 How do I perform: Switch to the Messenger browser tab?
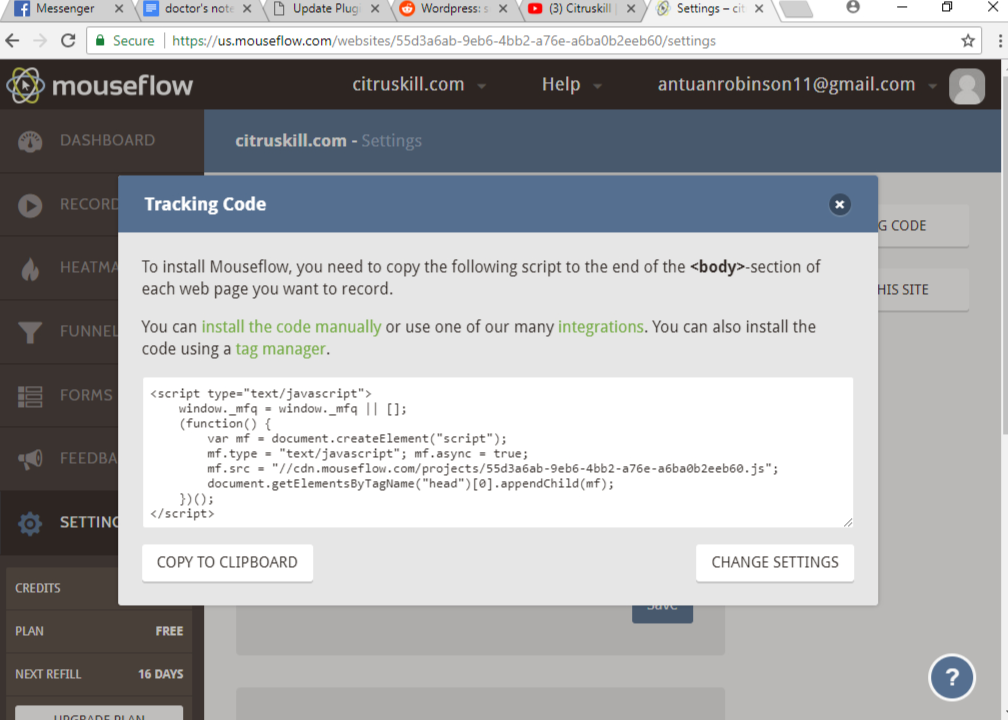(x=64, y=9)
